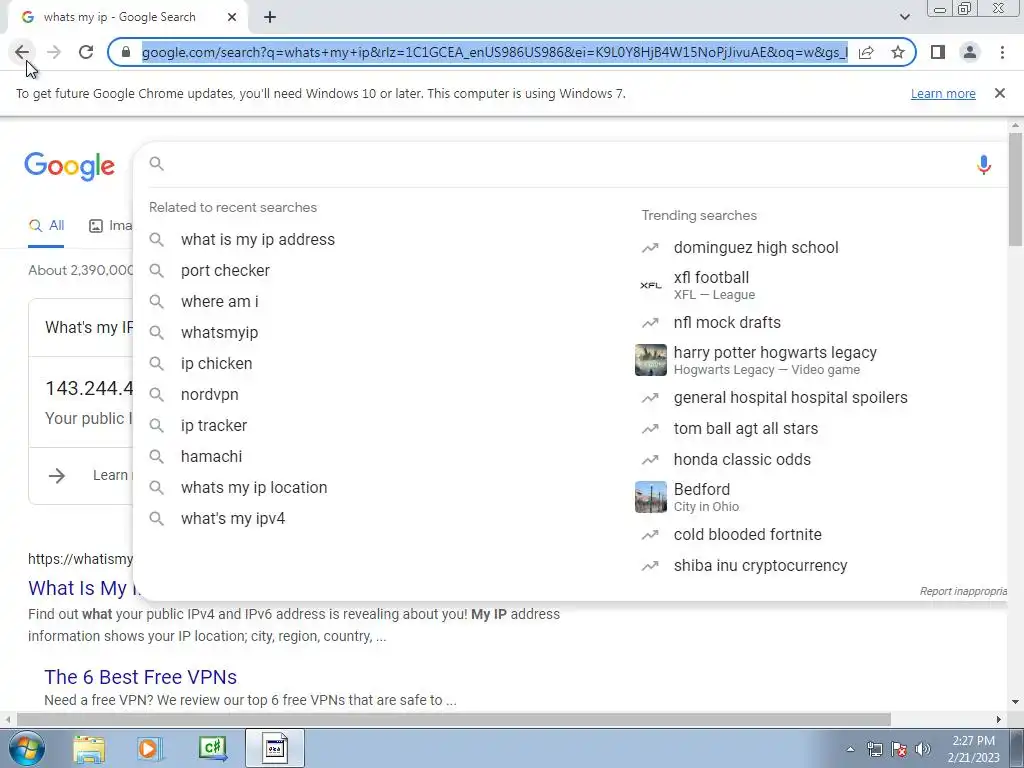The width and height of the screenshot is (1024, 768).
Task: View site information via the lock icon
Action: tap(126, 52)
